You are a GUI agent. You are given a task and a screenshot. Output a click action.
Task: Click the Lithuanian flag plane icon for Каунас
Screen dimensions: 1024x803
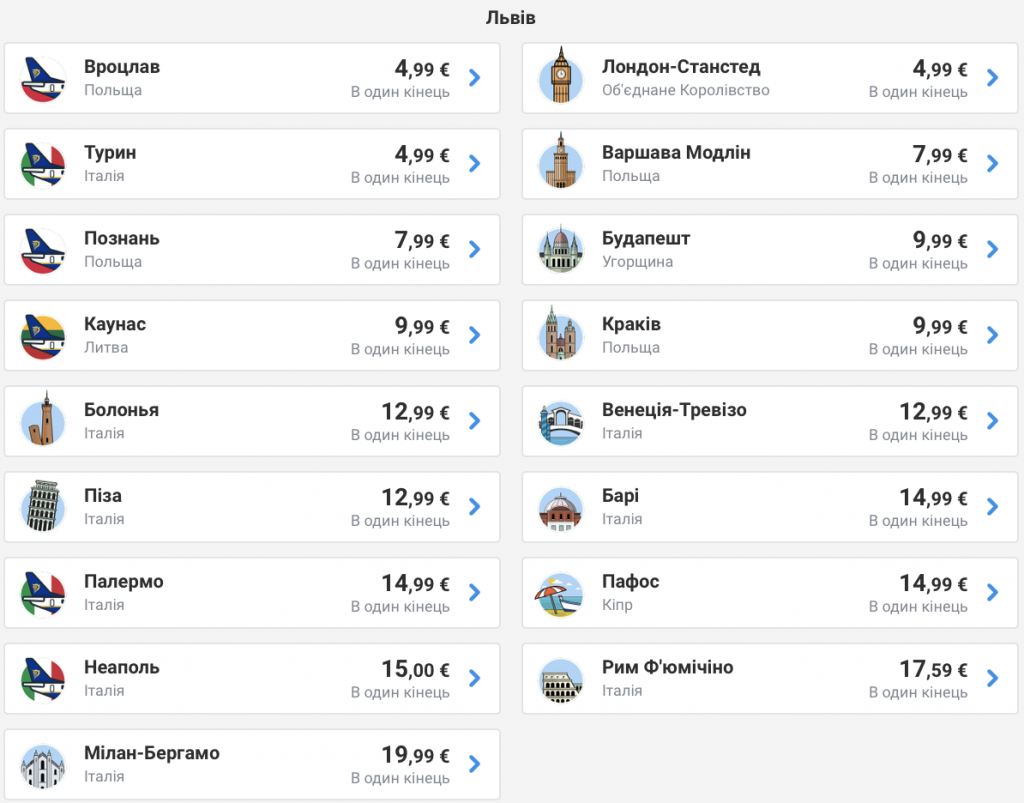click(x=43, y=336)
